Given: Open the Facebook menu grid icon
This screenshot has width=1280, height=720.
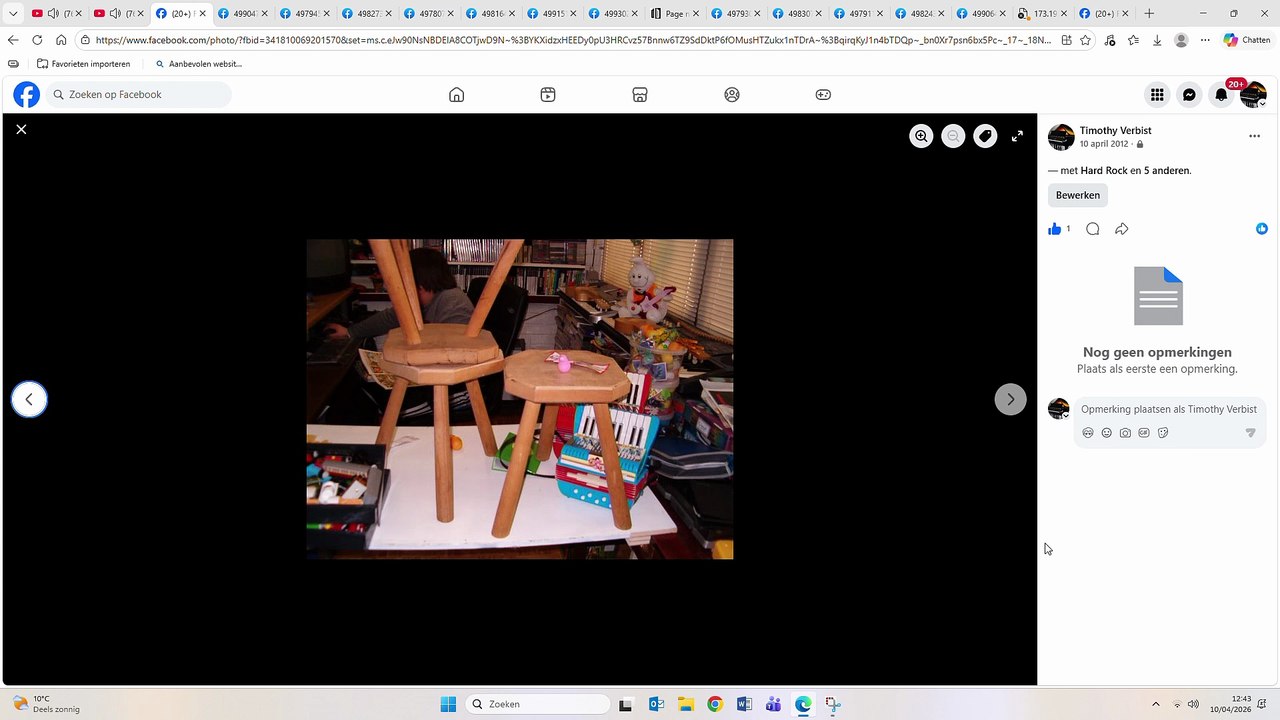Looking at the screenshot, I should [1157, 94].
